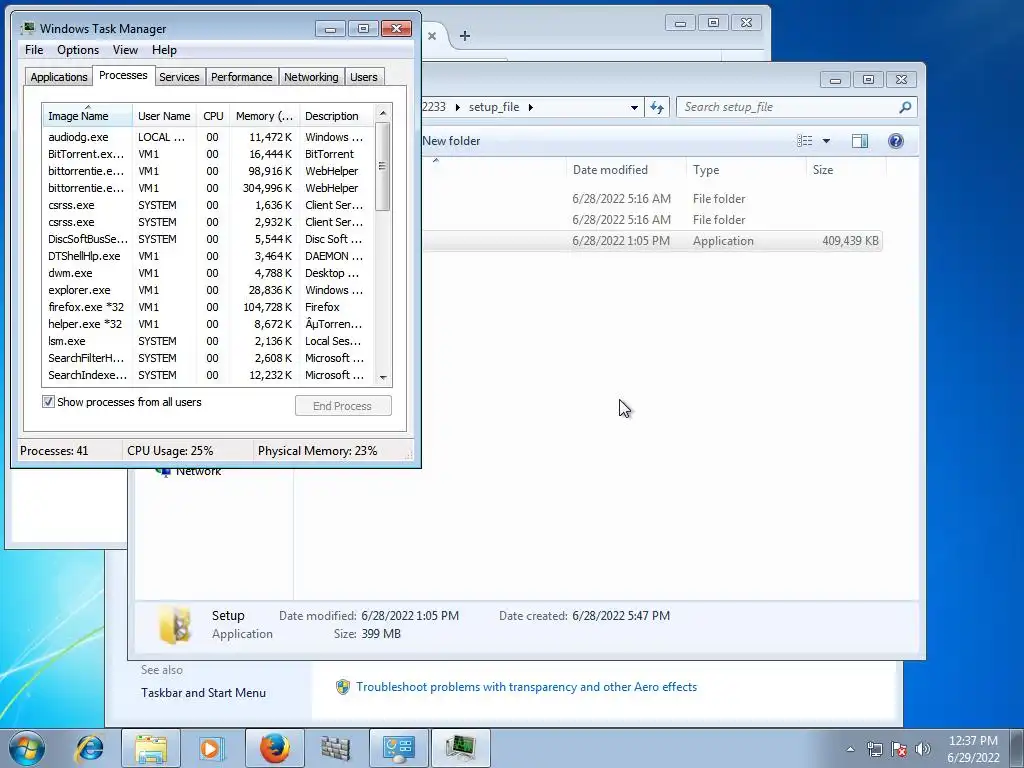This screenshot has height=768, width=1024.
Task: Sort processes by CPU column
Action: tap(213, 116)
